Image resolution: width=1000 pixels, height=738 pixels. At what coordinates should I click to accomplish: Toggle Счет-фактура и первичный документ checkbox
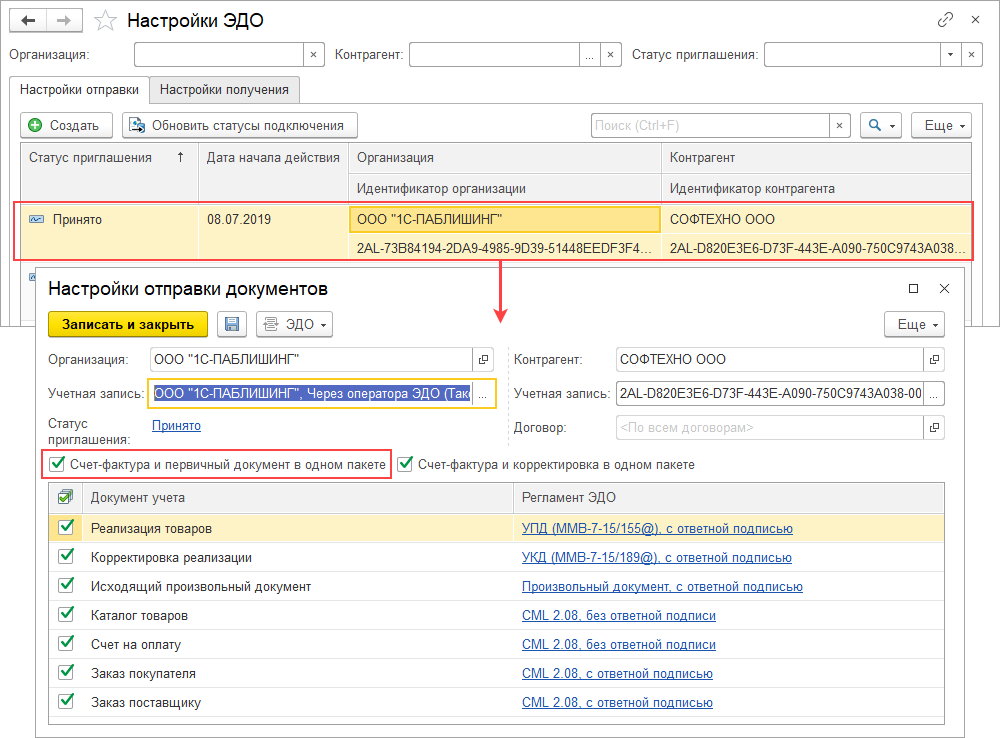coord(55,464)
